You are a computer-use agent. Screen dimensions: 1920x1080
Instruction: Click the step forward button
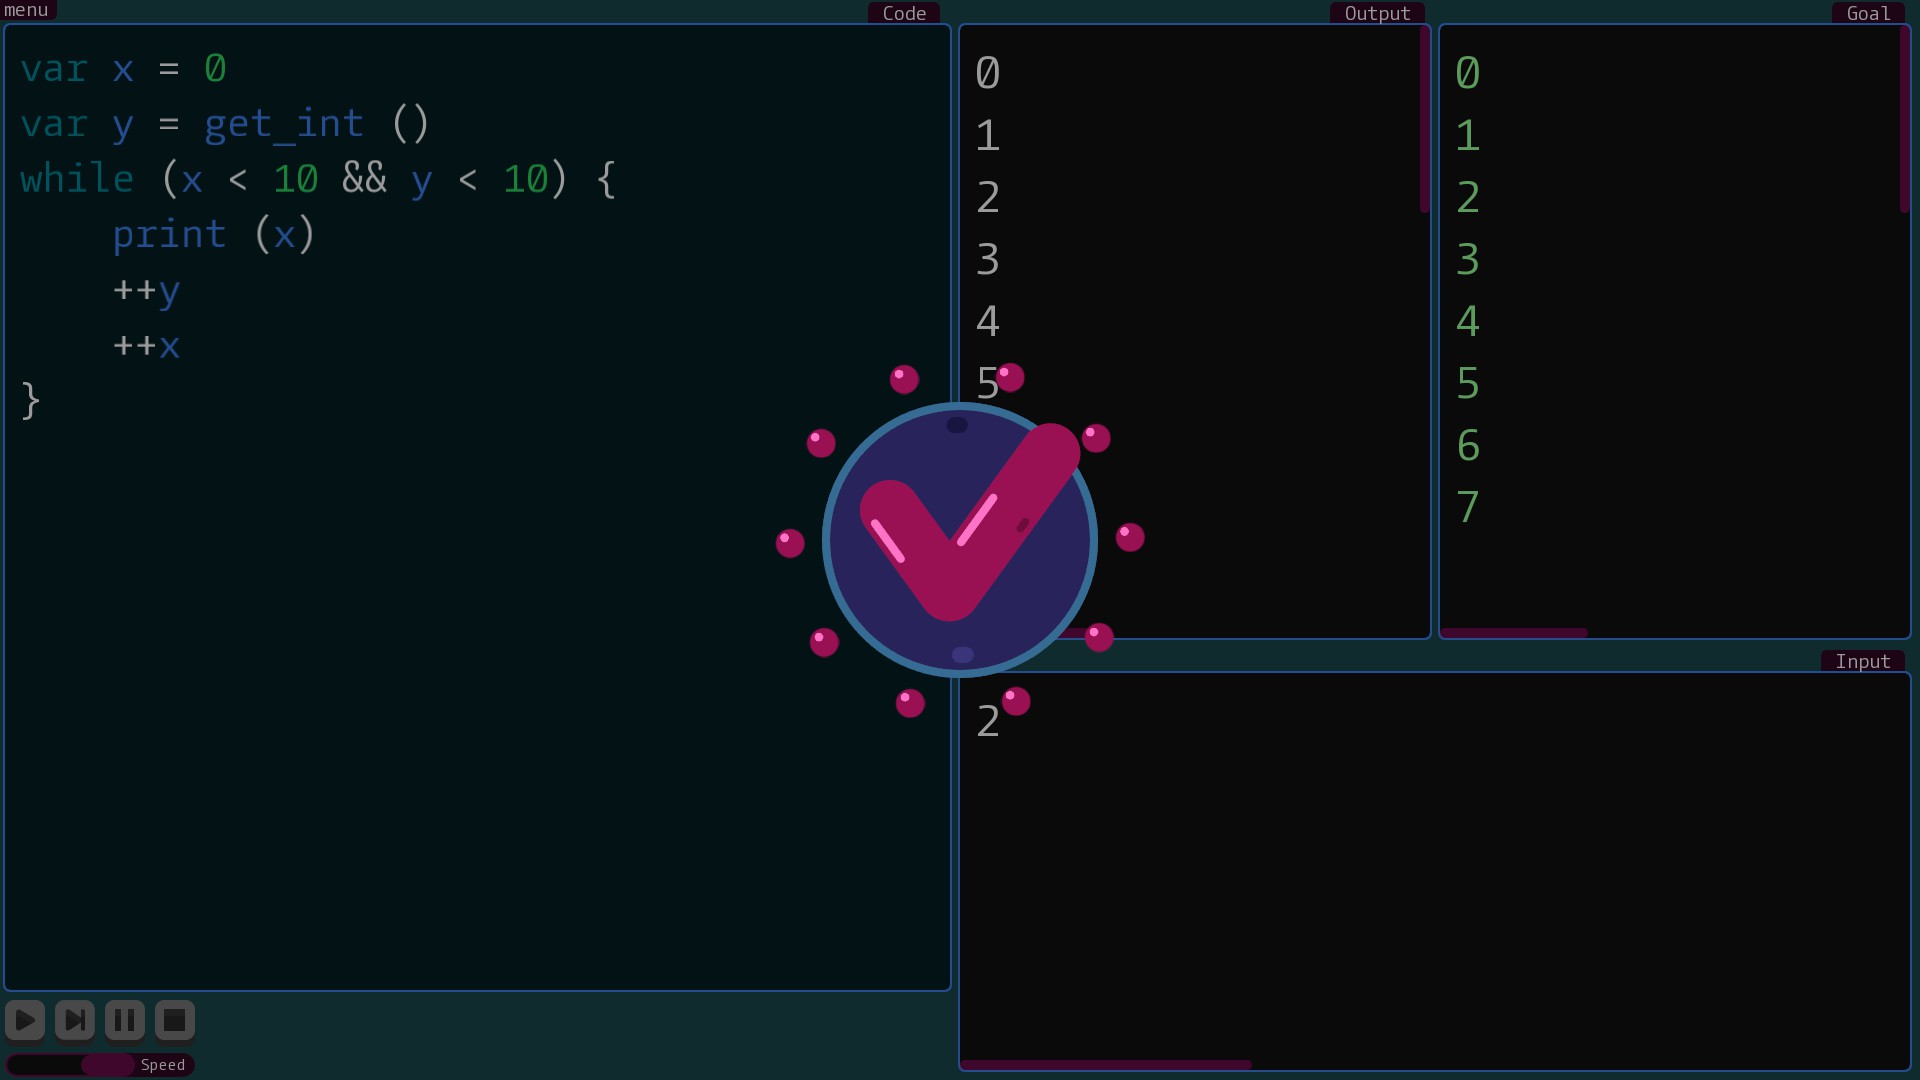click(75, 1020)
